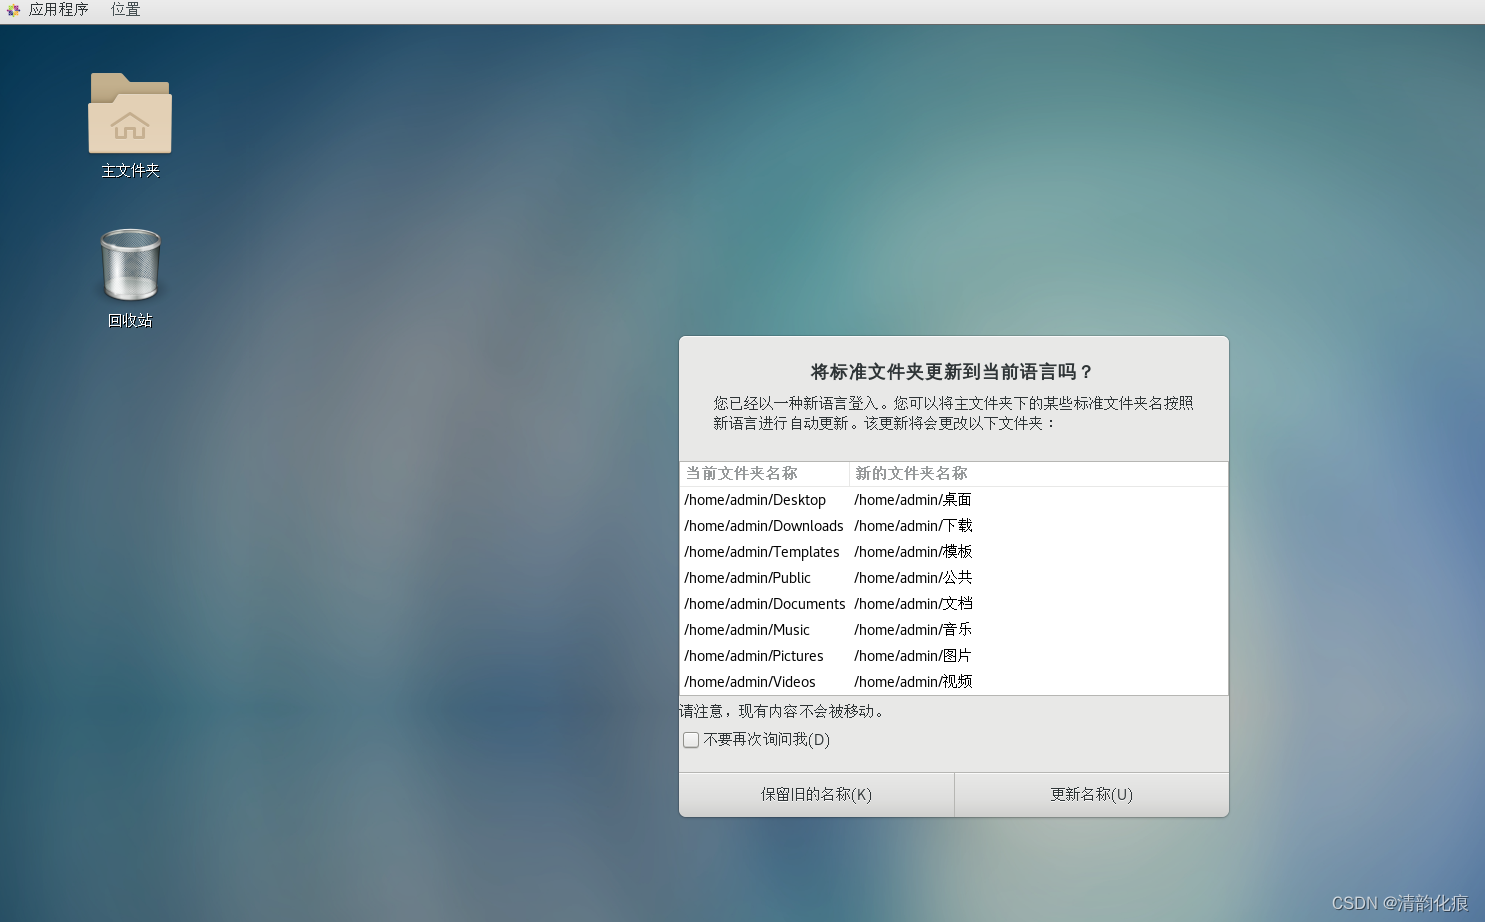The image size is (1485, 922).
Task: Click the 应用程序 menu logo icon
Action: (x=13, y=10)
